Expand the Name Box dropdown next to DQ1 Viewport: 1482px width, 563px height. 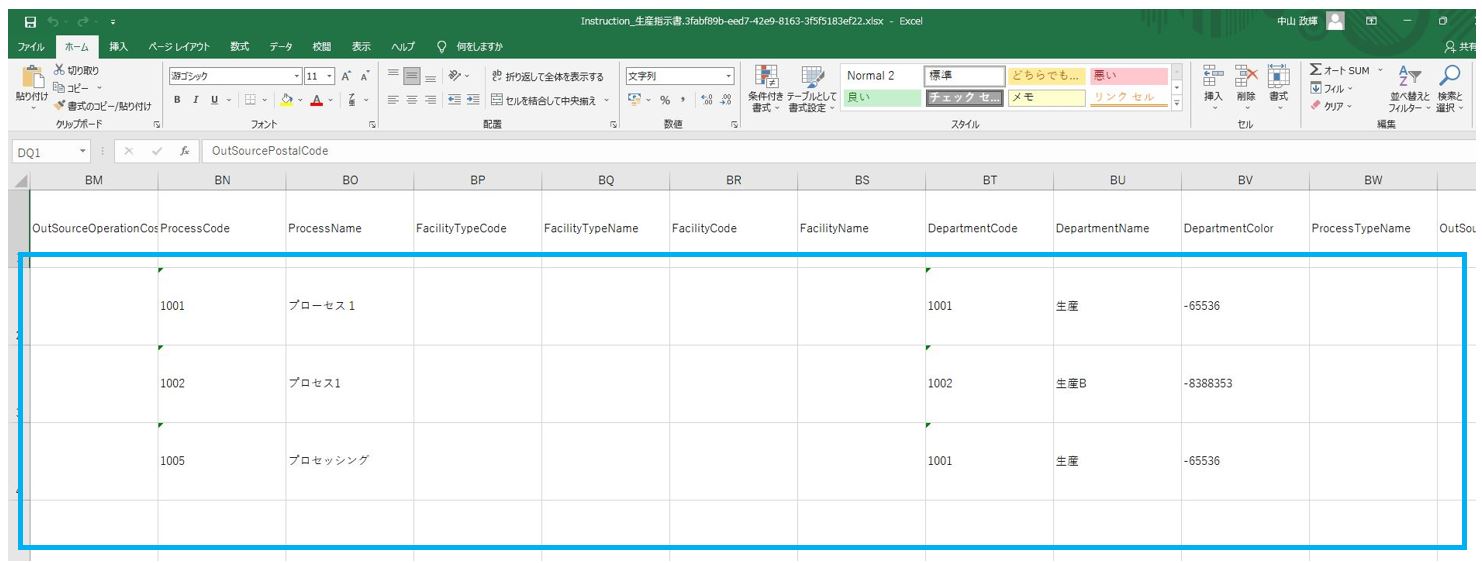(x=83, y=151)
